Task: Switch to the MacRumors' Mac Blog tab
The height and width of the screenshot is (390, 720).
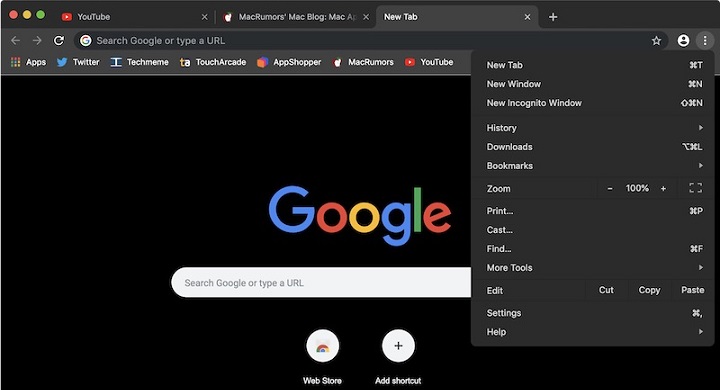Action: click(x=295, y=17)
